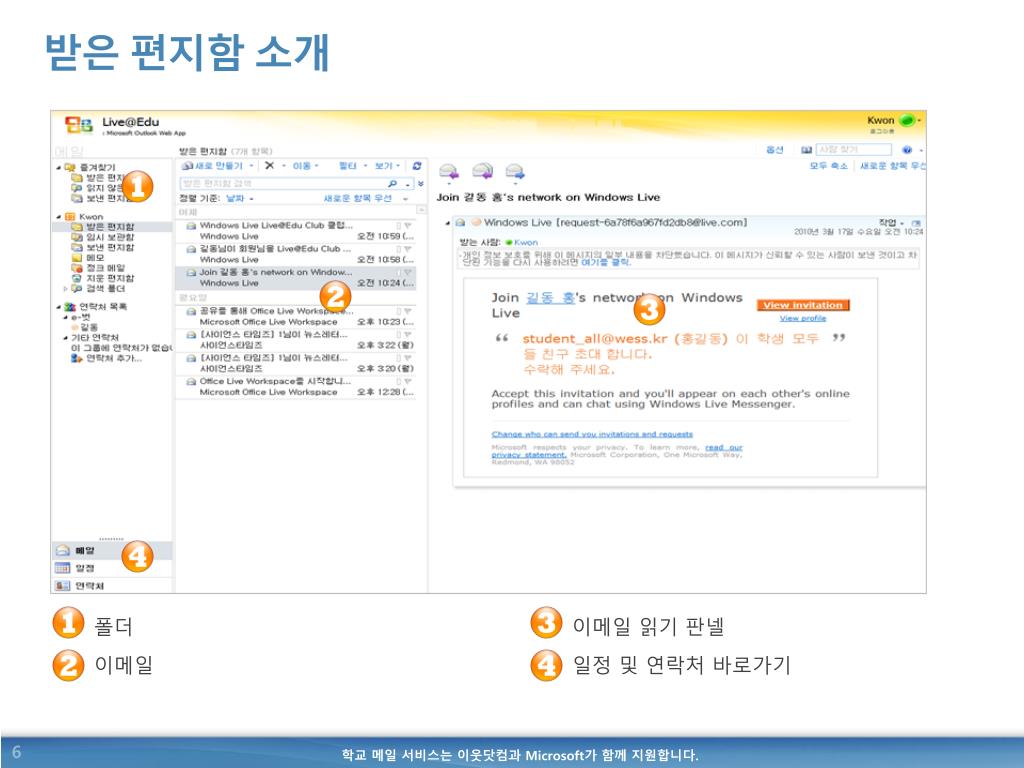The height and width of the screenshot is (768, 1024).
Task: Collapse the 즐겨찾기 favorites tree node
Action: (59, 168)
